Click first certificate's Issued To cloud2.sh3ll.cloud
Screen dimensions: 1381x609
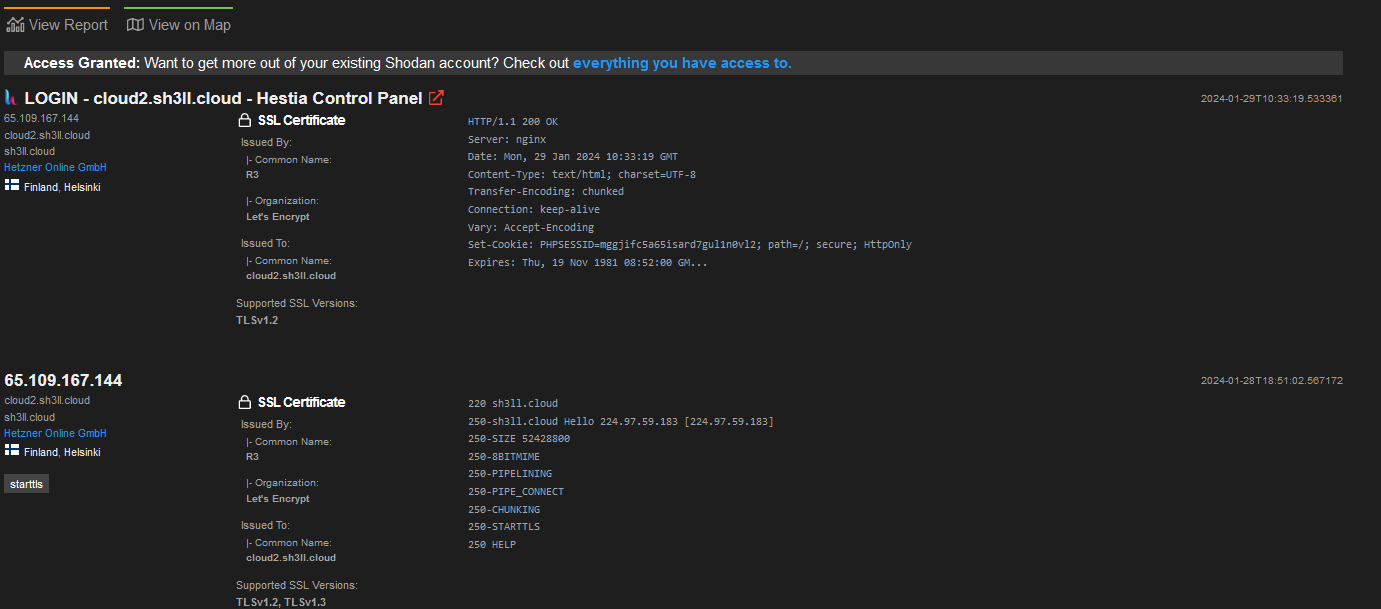point(291,275)
